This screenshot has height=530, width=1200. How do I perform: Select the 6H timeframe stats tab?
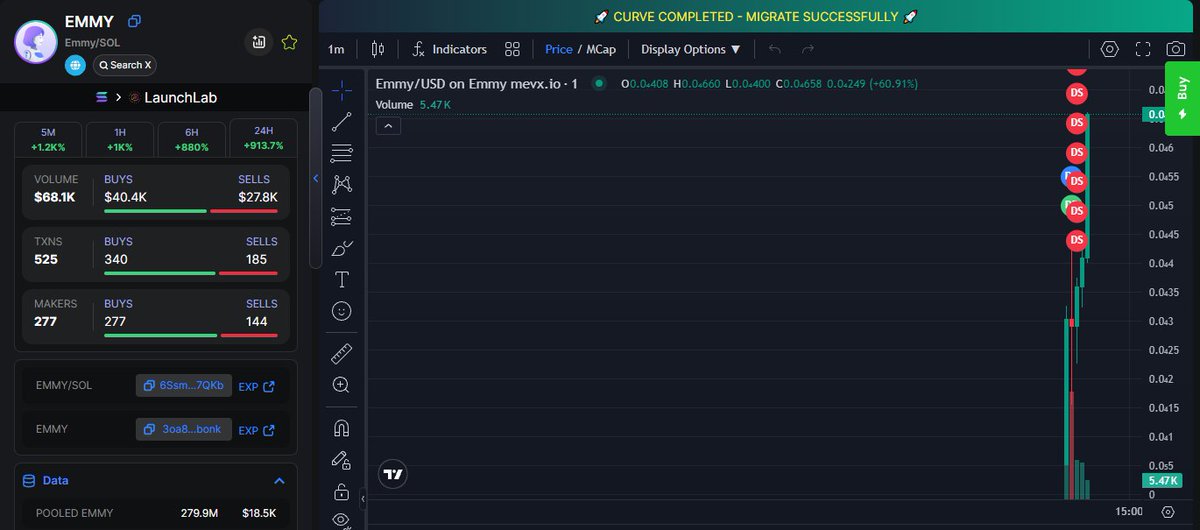click(190, 139)
